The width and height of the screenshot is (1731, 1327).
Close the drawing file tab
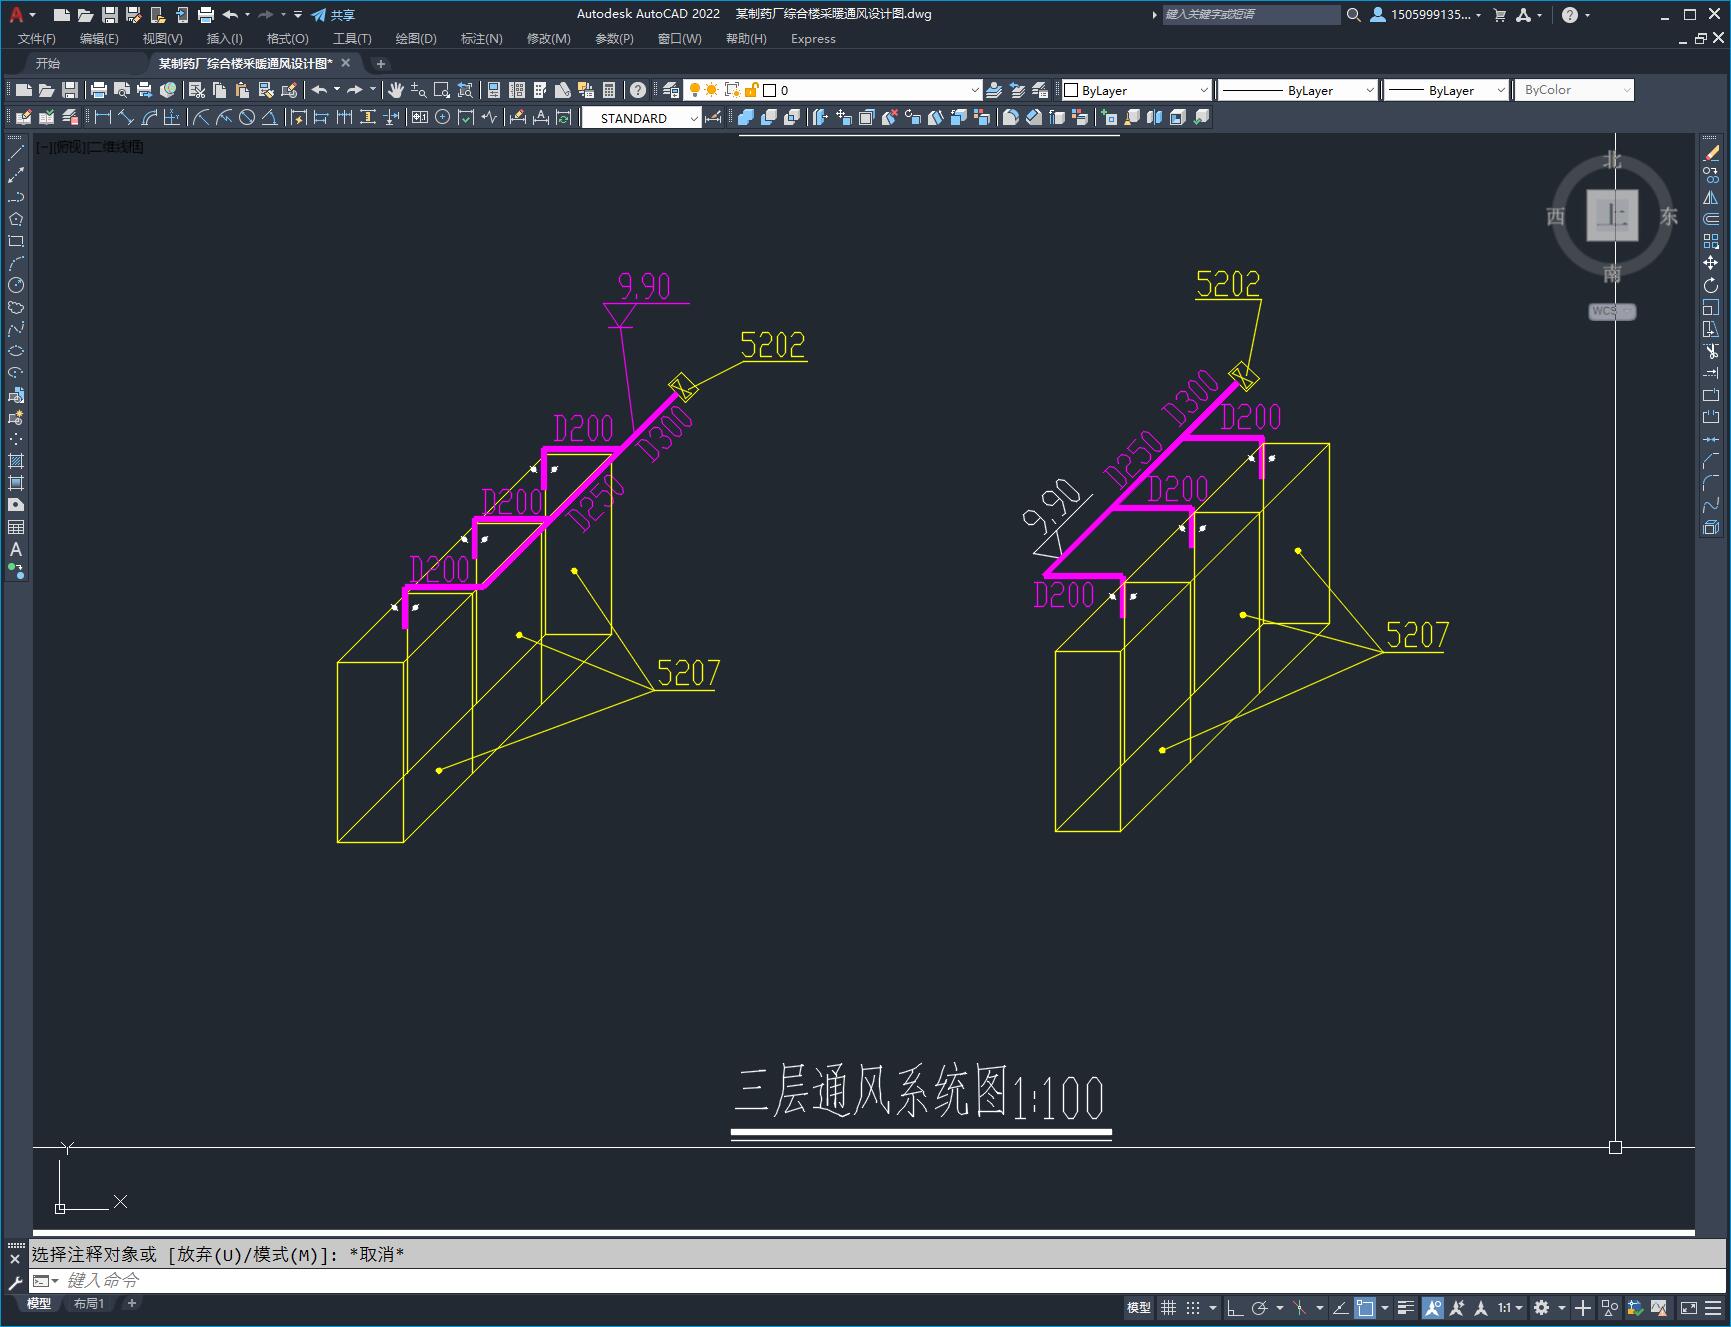[345, 63]
